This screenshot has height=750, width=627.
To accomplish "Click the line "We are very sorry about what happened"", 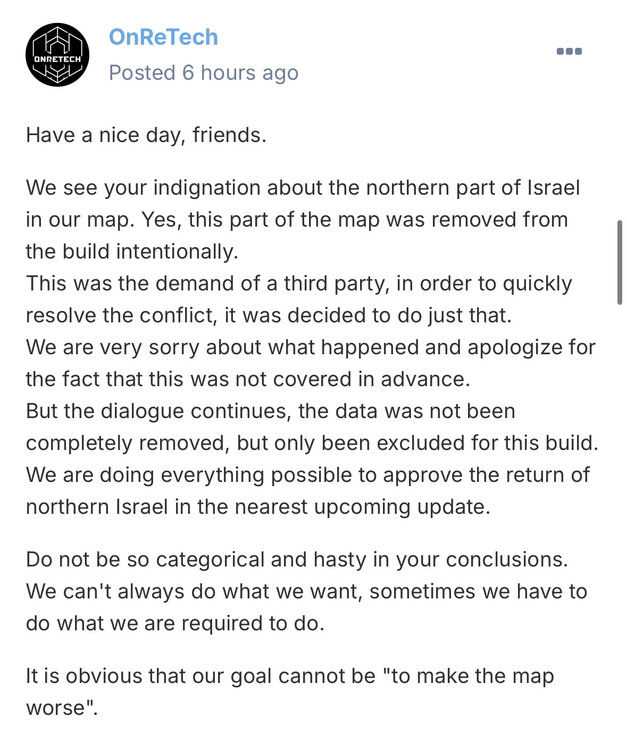I will pyautogui.click(x=310, y=347).
